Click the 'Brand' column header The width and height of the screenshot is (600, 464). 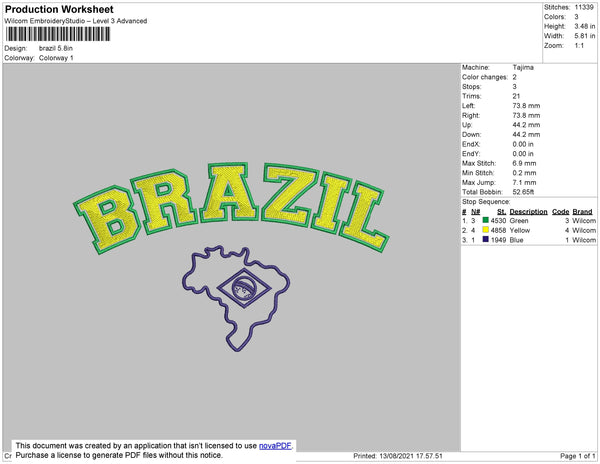click(x=582, y=212)
